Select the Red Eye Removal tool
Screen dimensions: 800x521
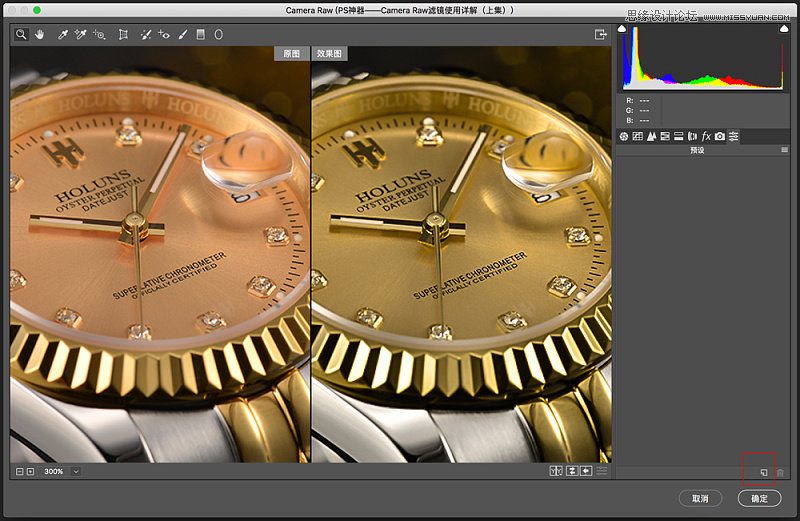point(164,35)
